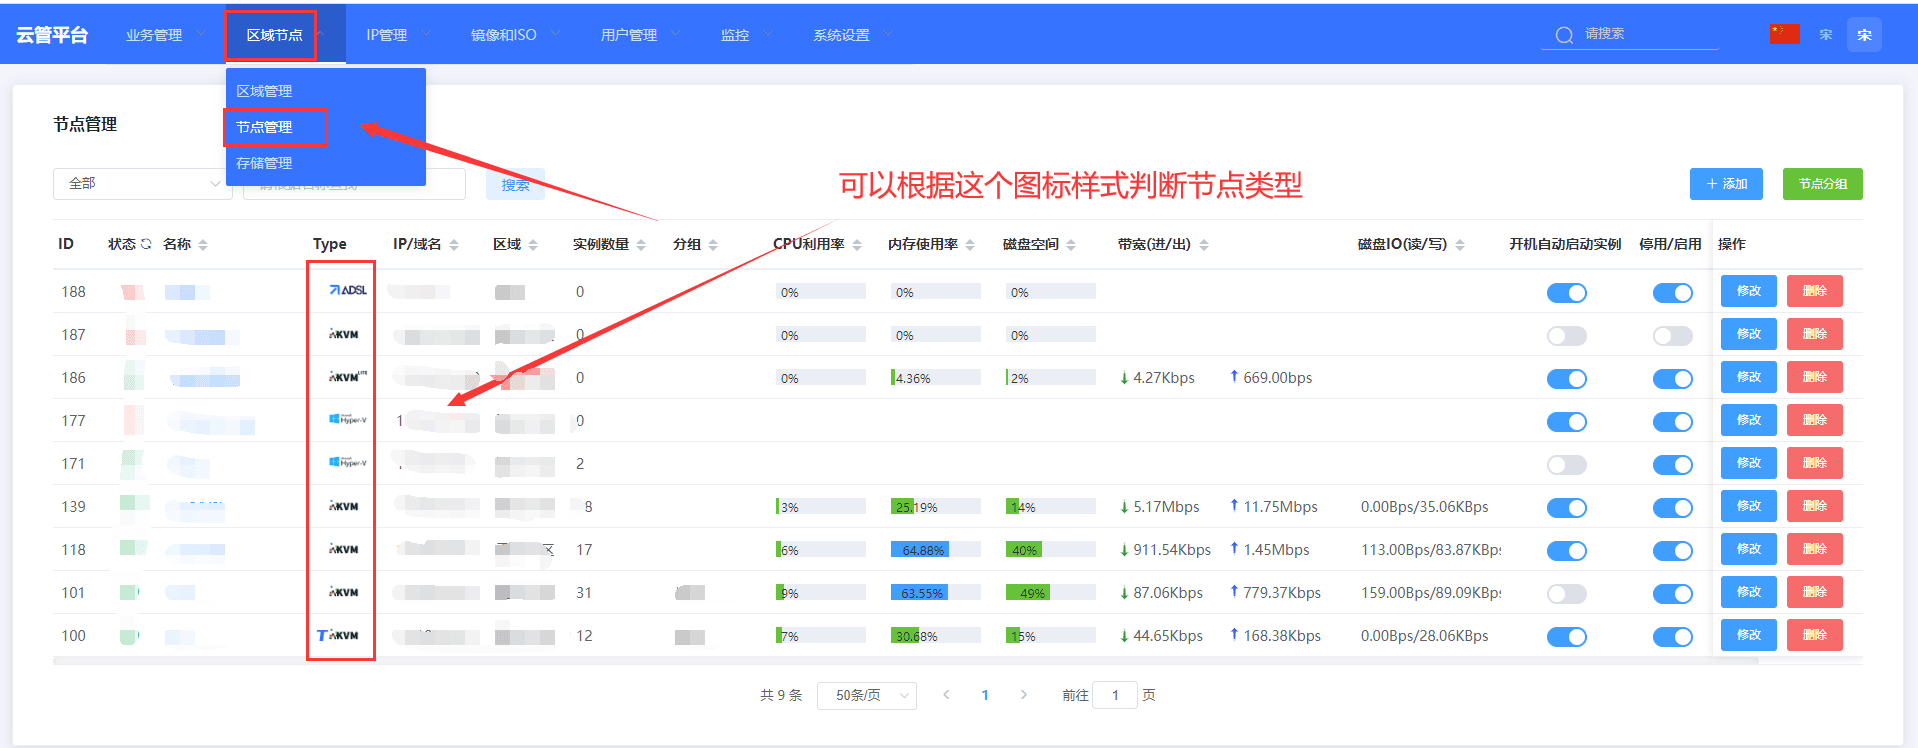The height and width of the screenshot is (748, 1918).
Task: Click the T-KVM type icon in row 100
Action: pyautogui.click(x=338, y=635)
